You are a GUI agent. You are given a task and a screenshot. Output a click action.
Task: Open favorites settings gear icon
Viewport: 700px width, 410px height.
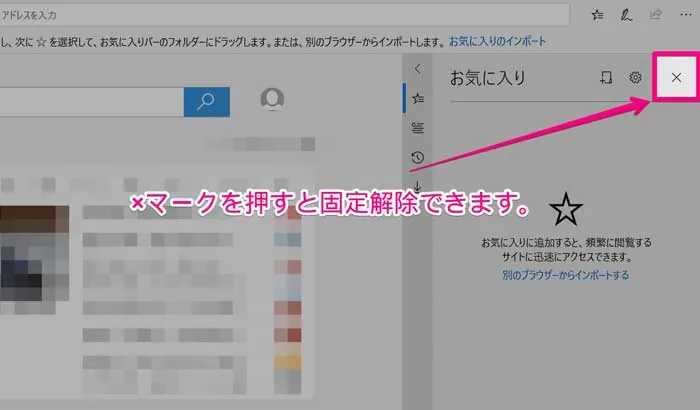[x=635, y=77]
